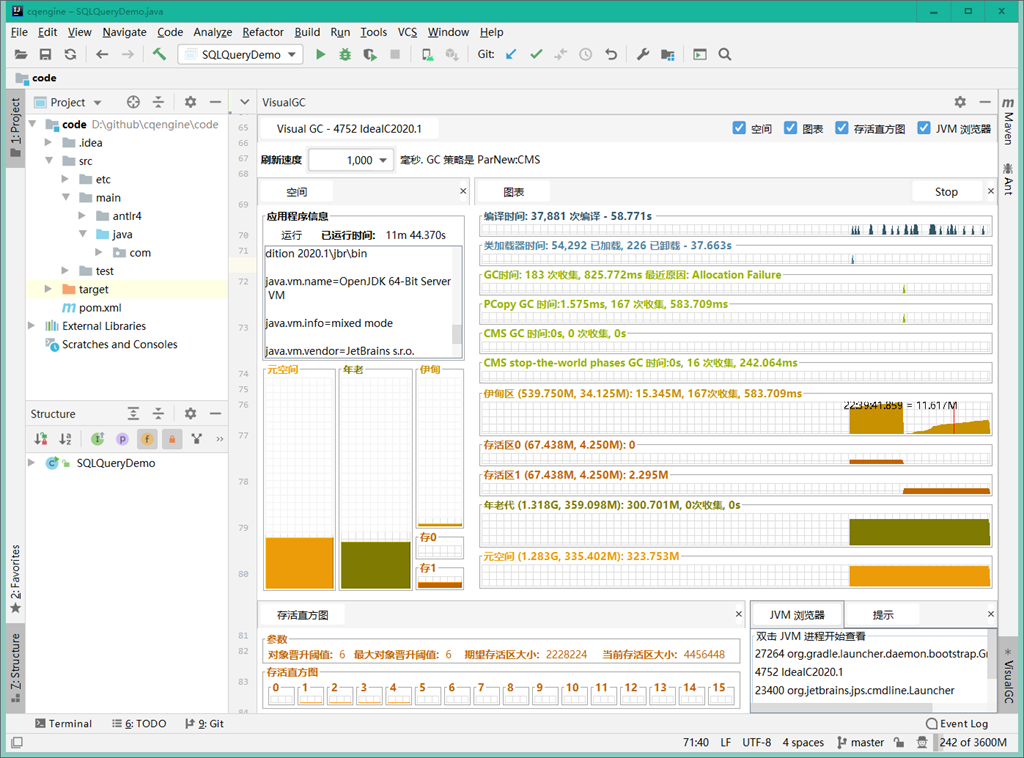
Task: Open Search Everywhere magnifier icon
Action: tap(725, 54)
